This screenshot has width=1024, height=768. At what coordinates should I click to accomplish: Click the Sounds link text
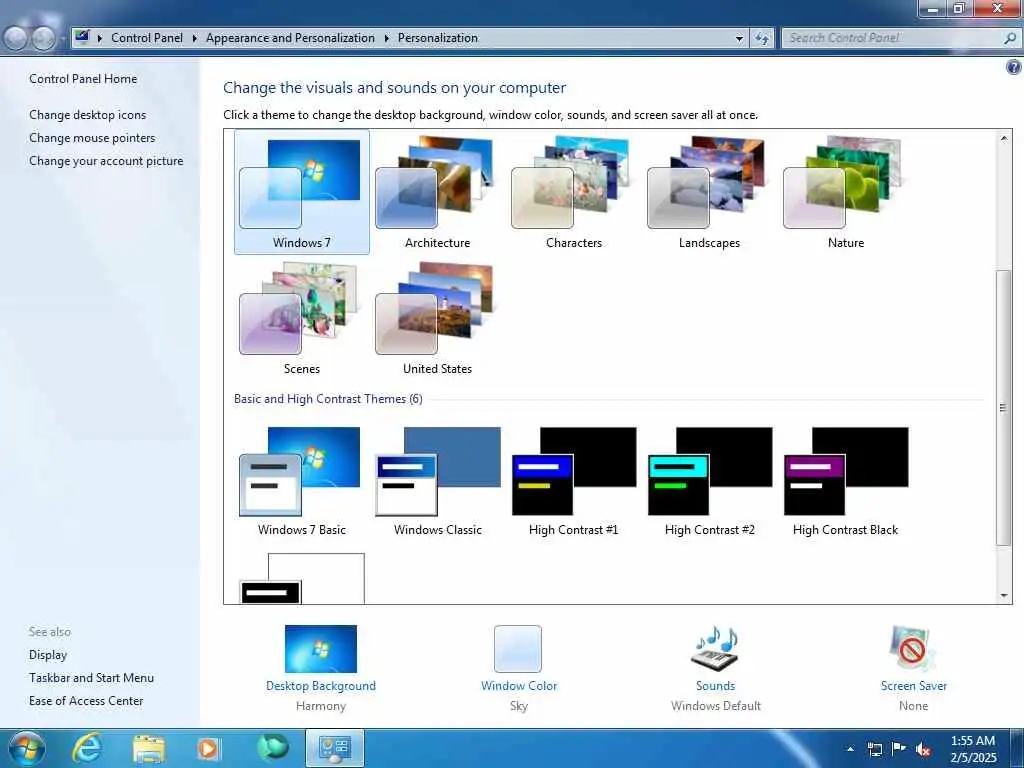pyautogui.click(x=715, y=686)
